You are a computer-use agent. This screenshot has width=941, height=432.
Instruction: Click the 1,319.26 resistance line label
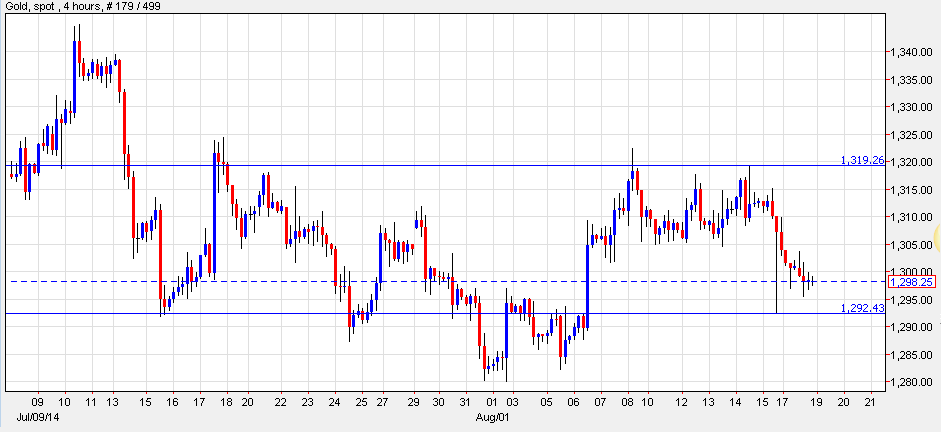tap(862, 160)
